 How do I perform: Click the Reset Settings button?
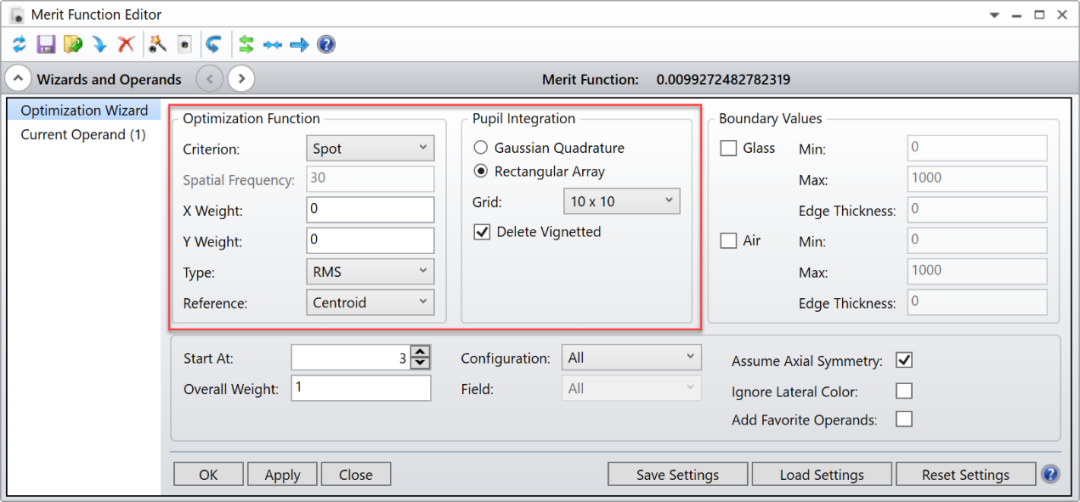[x=965, y=474]
